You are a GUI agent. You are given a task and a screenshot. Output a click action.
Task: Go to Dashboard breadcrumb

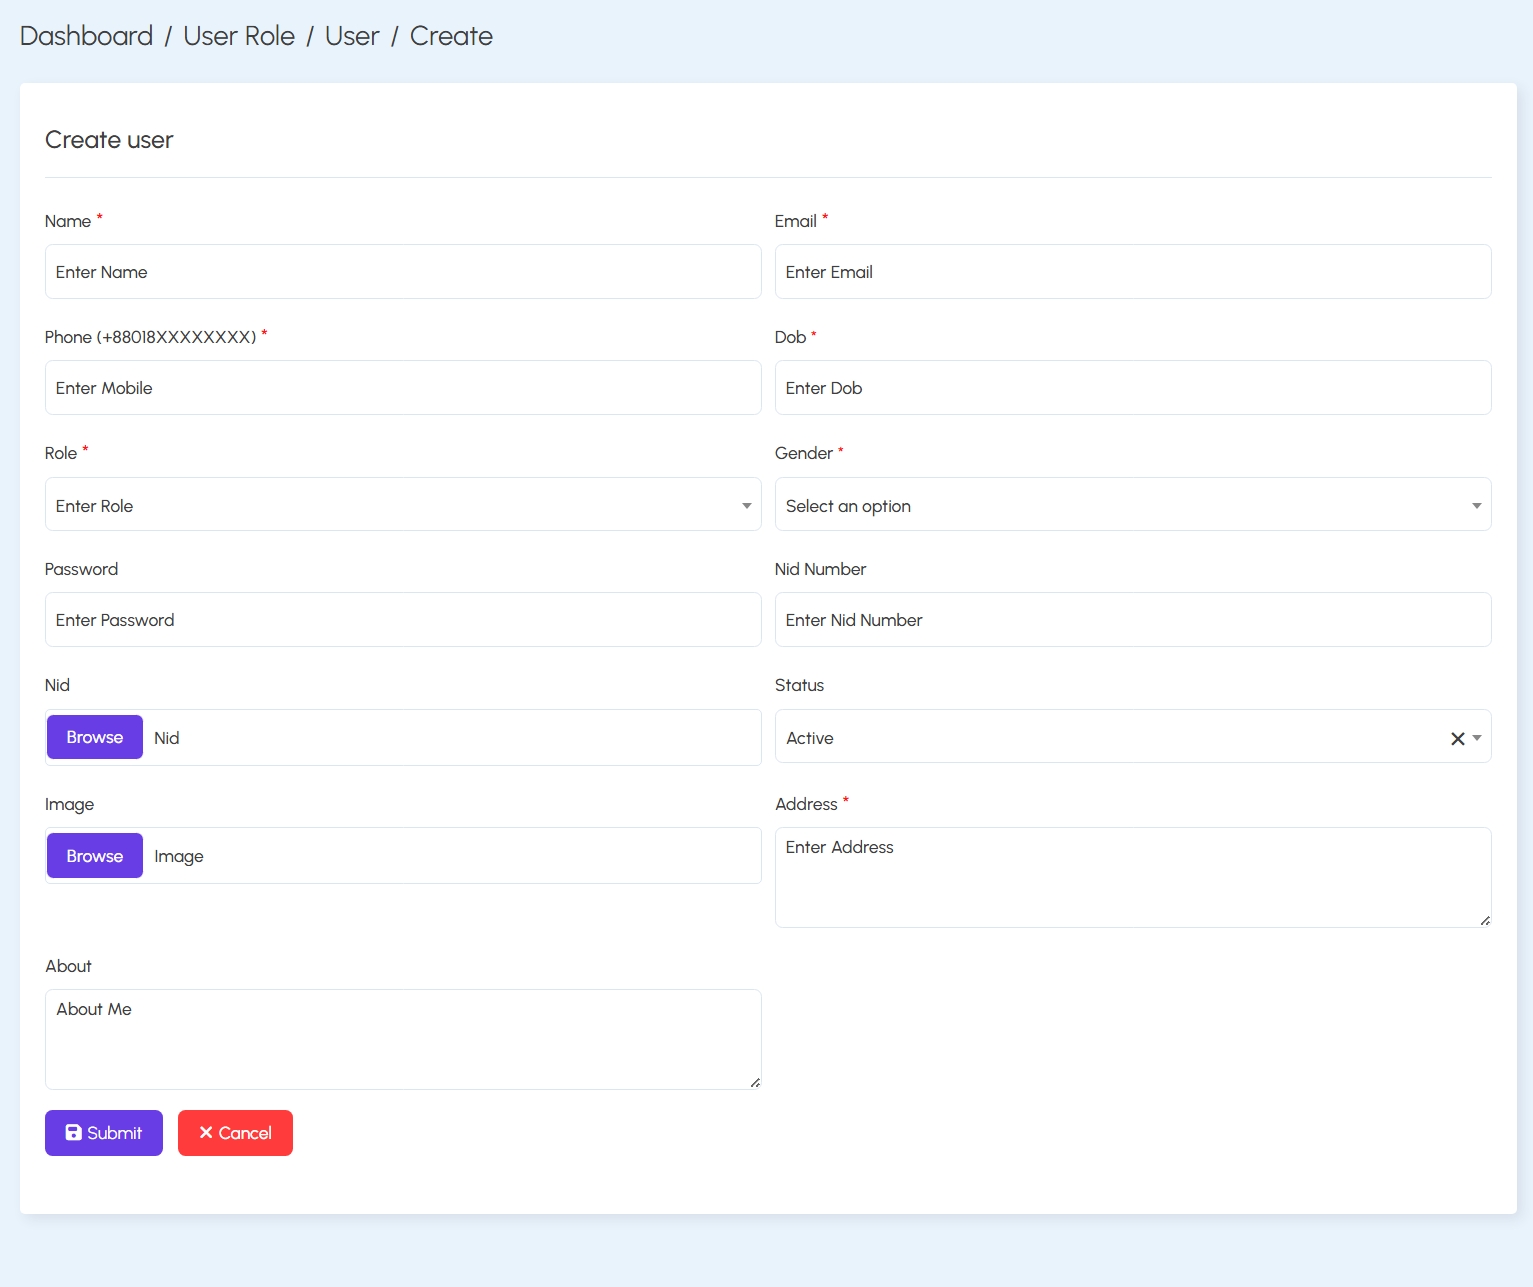pos(86,36)
